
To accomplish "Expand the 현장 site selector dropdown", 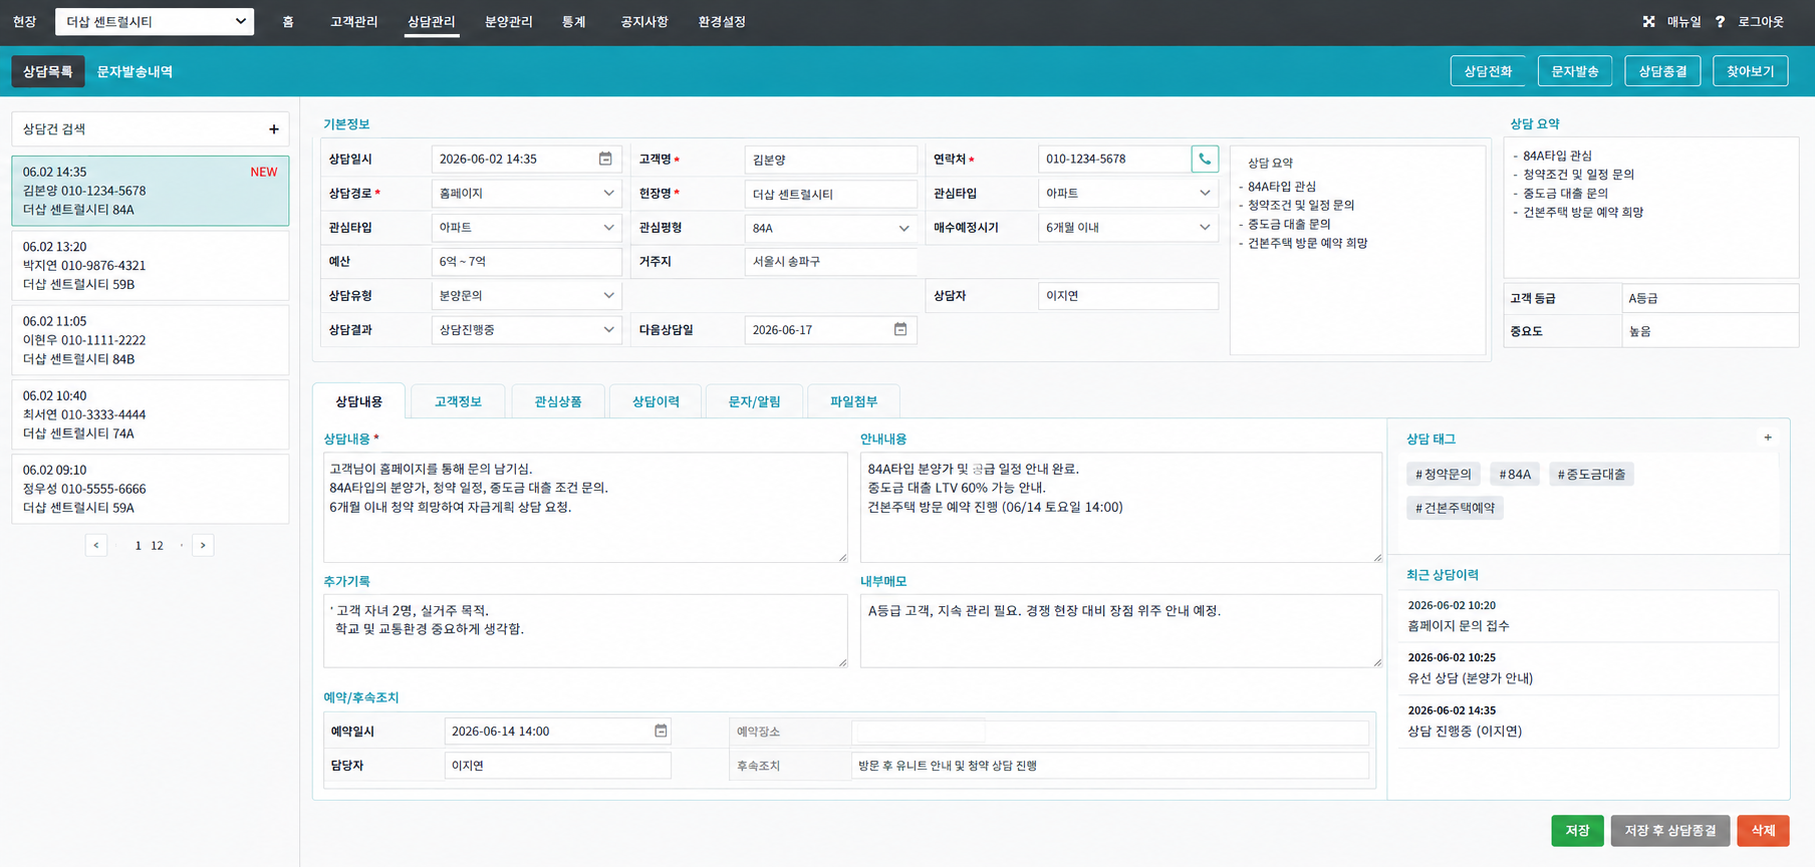I will tap(154, 21).
